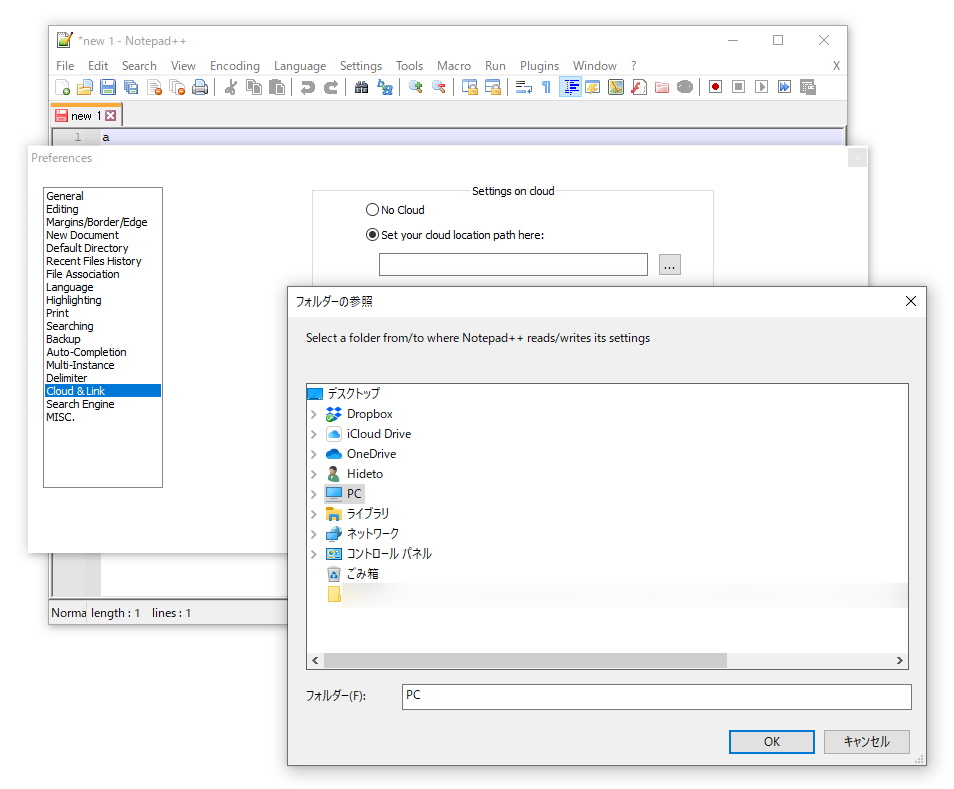The image size is (954, 789).
Task: Expand the iCloud Drive node
Action: (x=313, y=434)
